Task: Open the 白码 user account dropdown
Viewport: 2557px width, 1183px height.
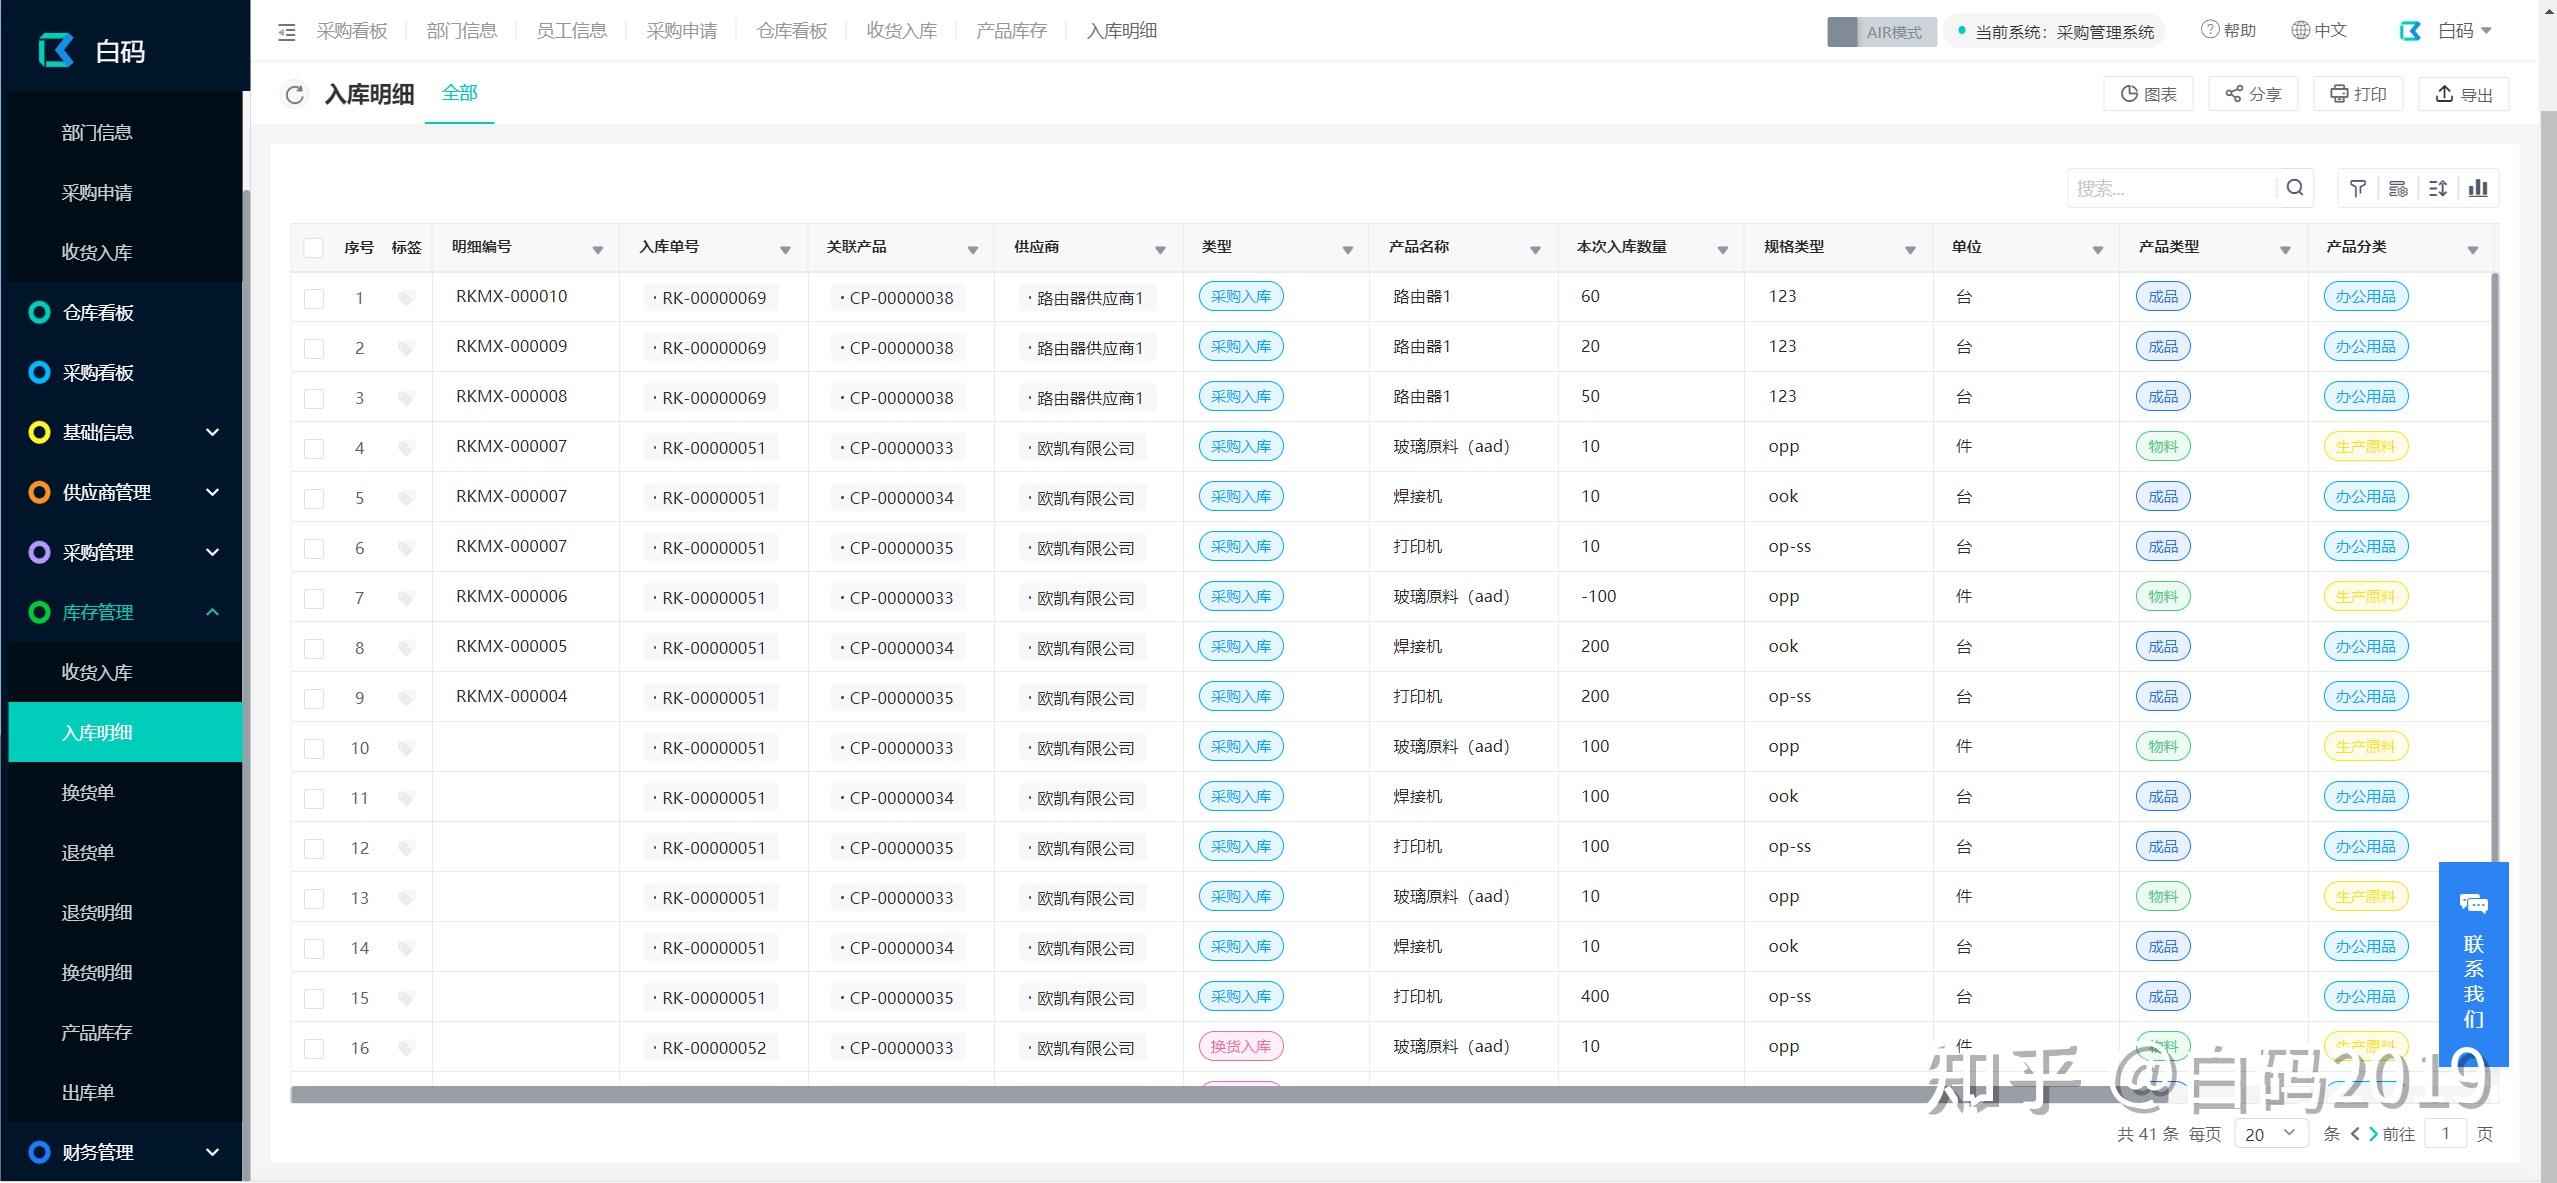Action: pyautogui.click(x=2446, y=31)
